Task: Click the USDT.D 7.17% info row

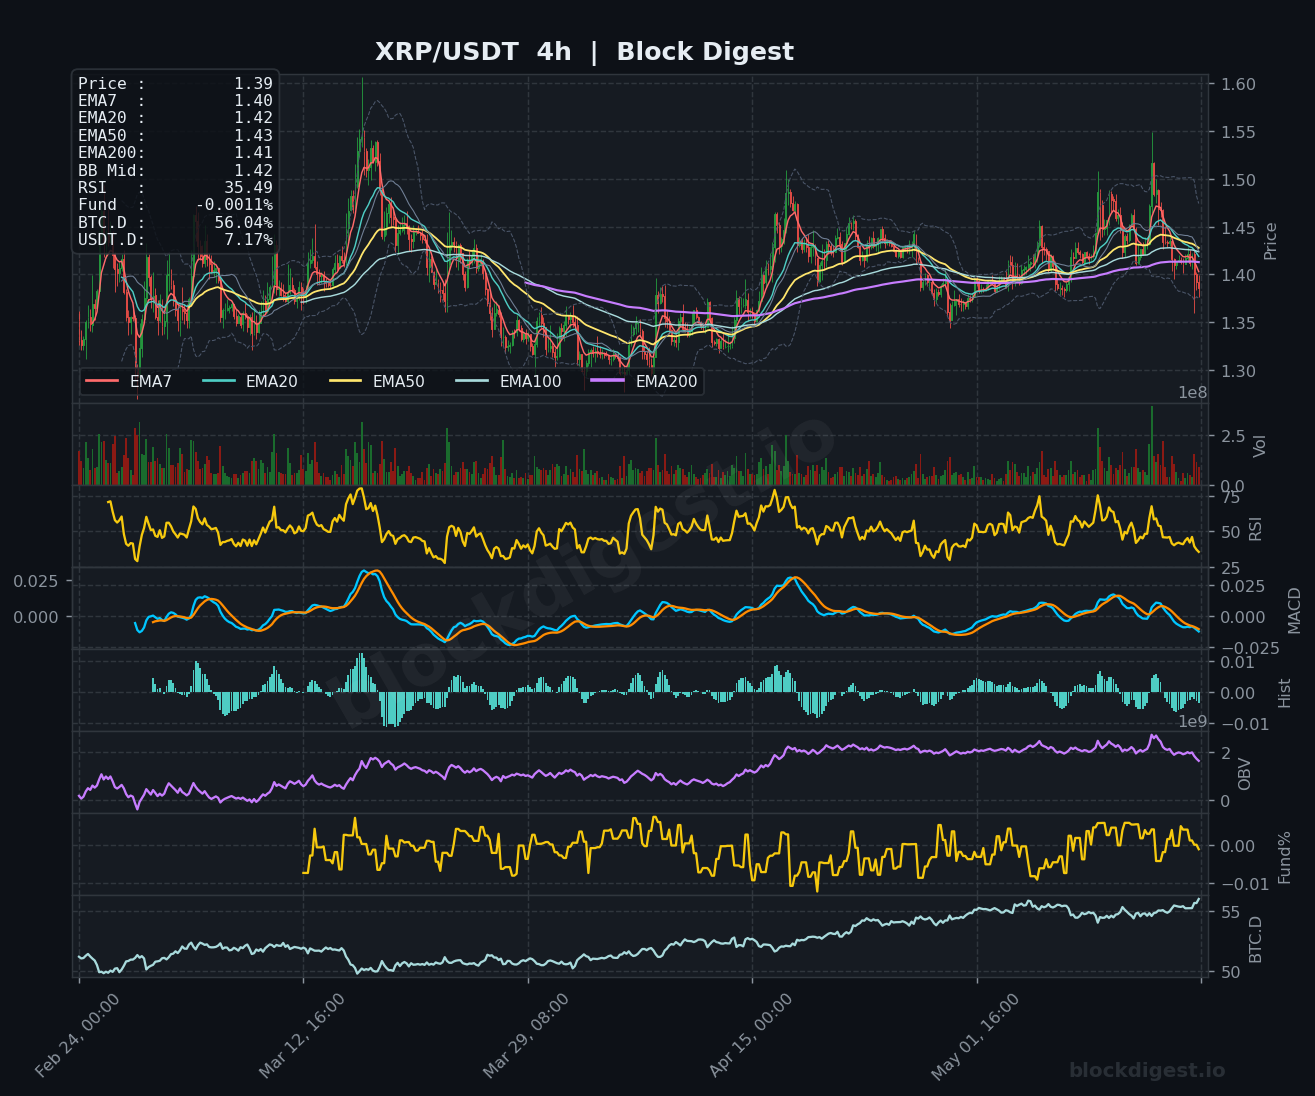Action: pos(175,240)
